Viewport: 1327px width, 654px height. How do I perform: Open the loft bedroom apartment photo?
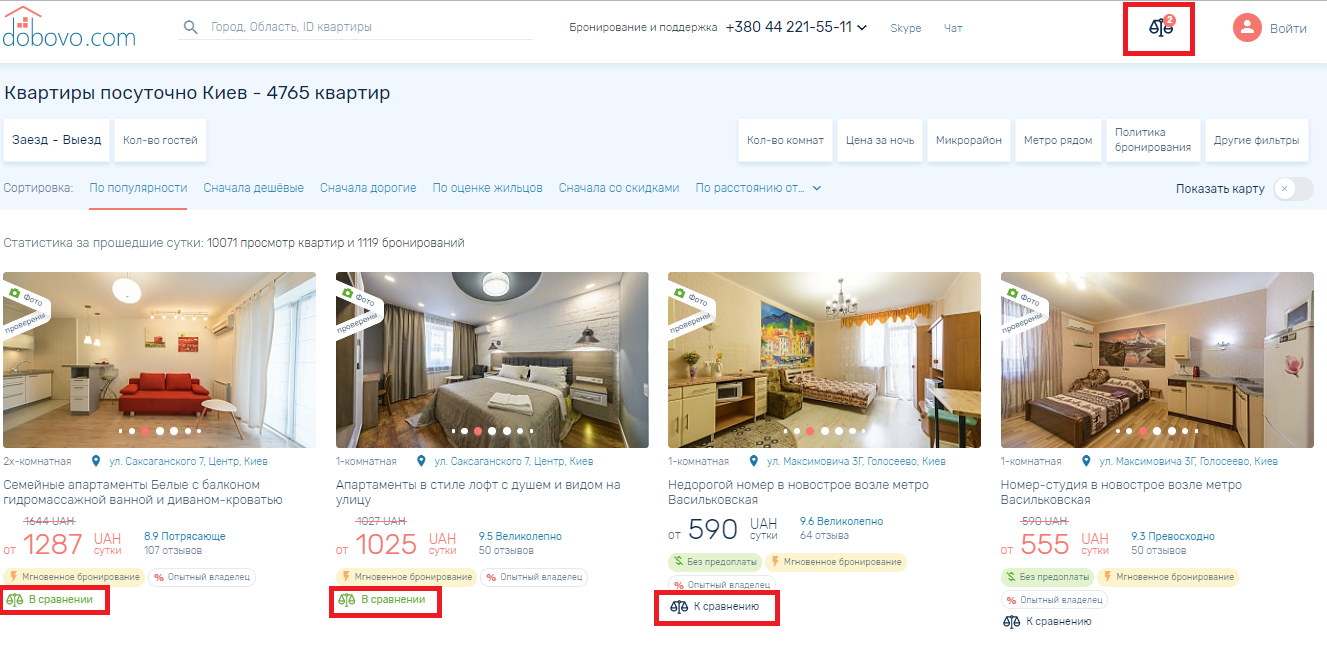click(492, 360)
